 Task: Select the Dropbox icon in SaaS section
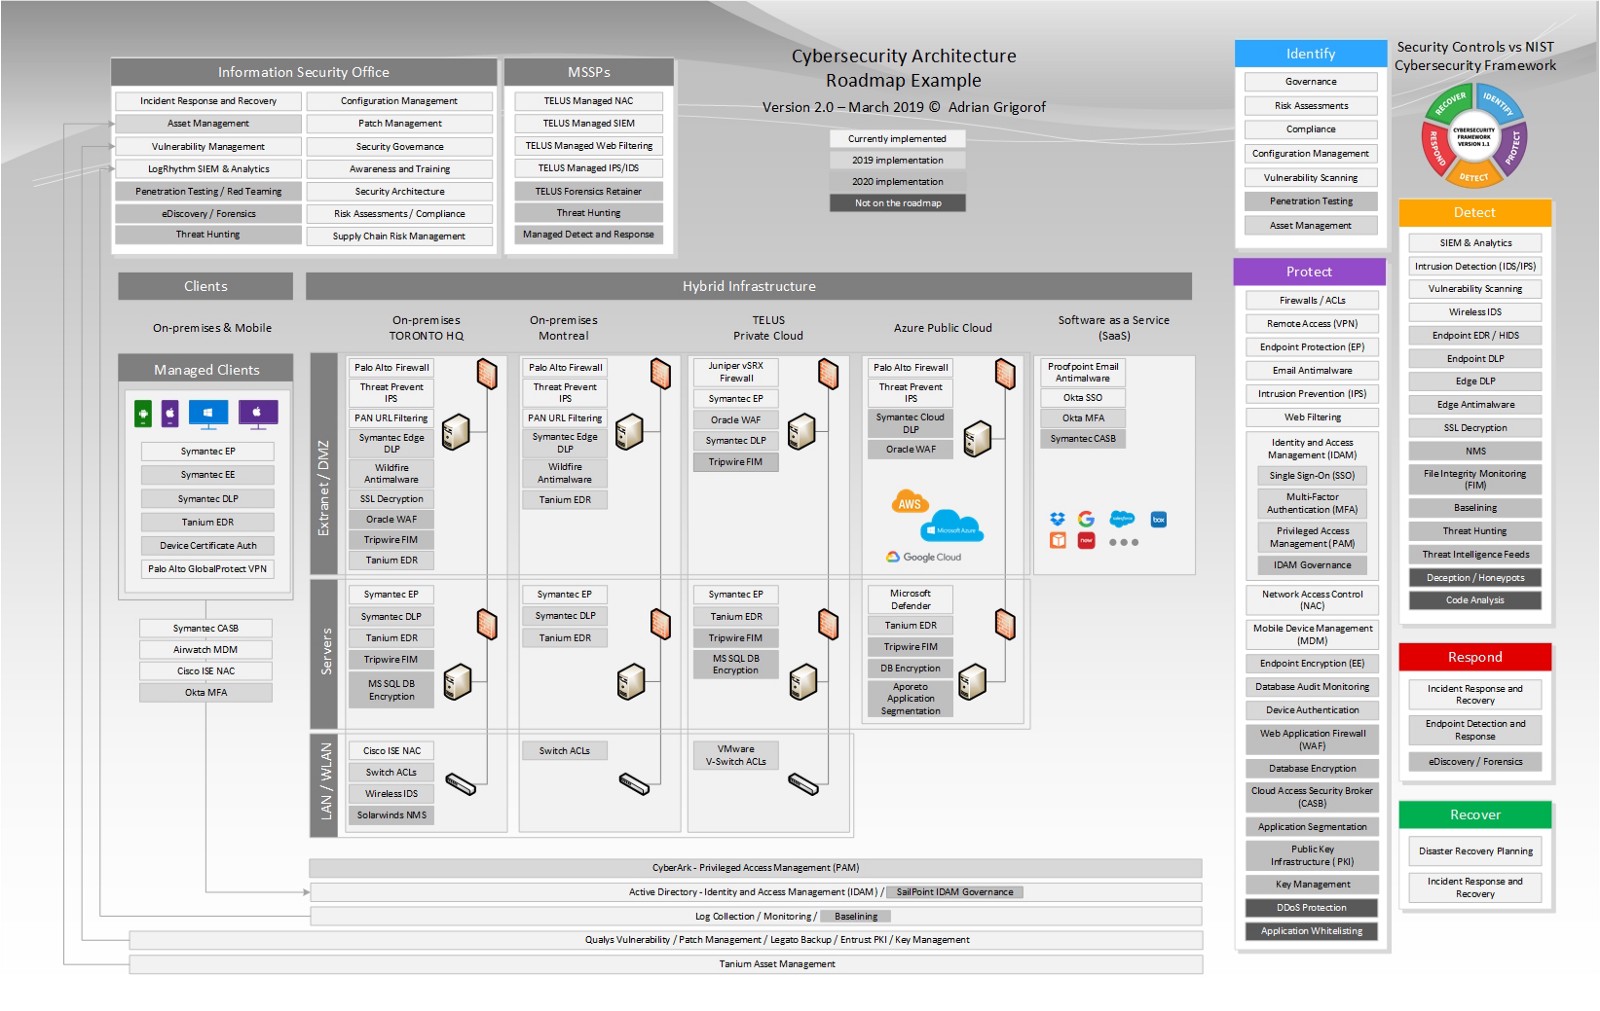pos(1058,519)
